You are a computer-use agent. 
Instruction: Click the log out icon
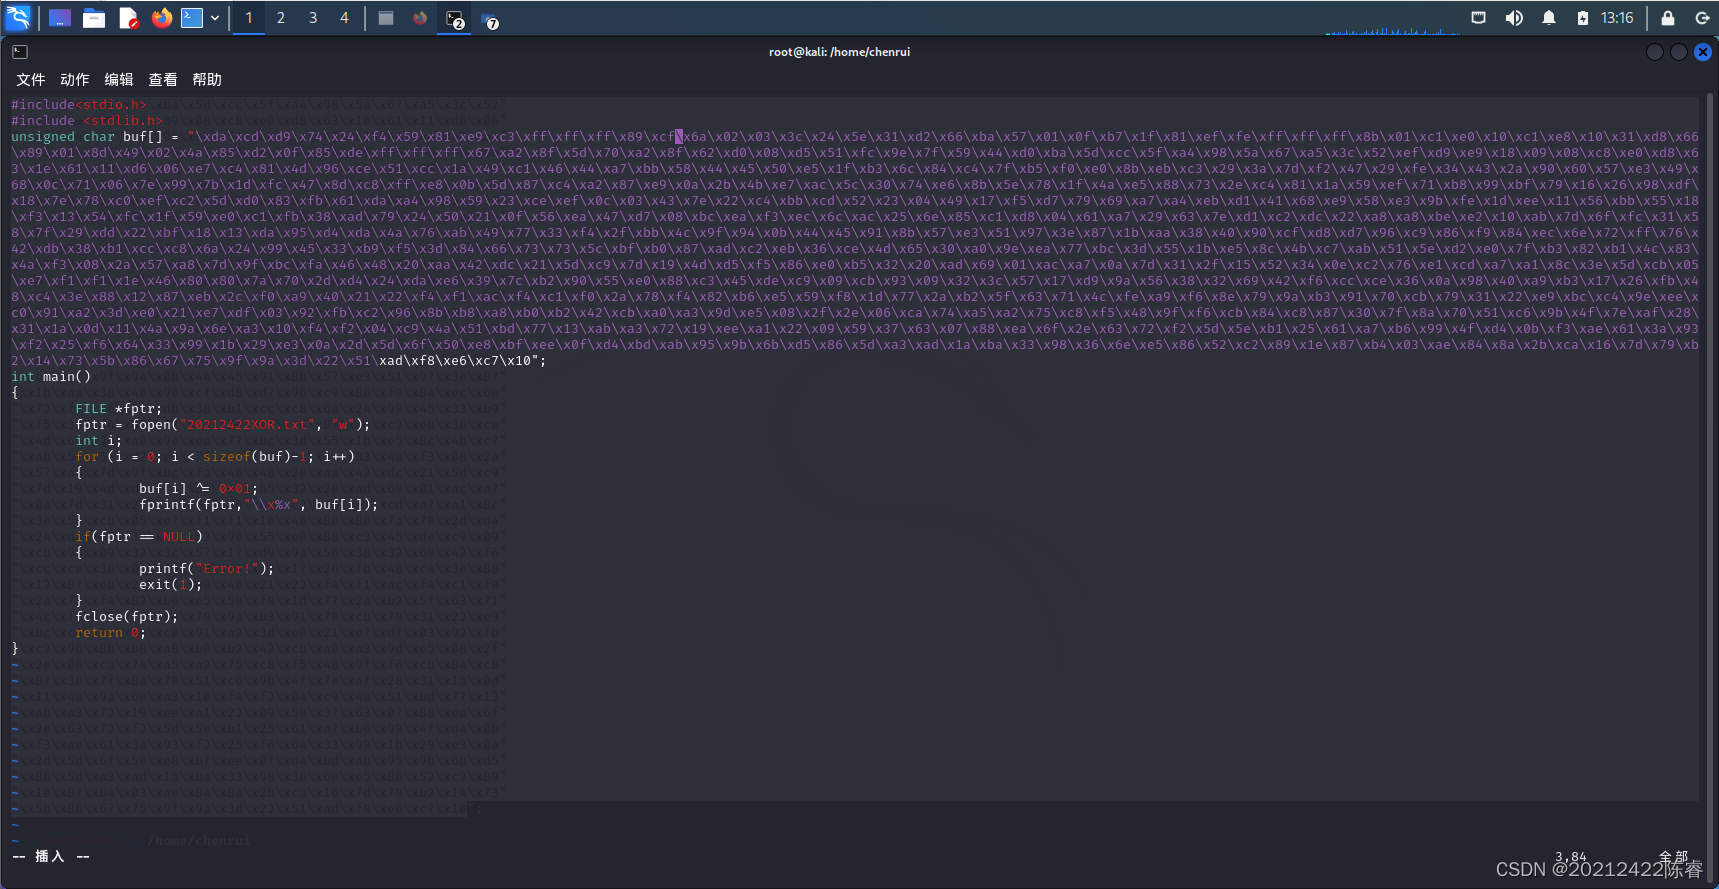click(1702, 18)
